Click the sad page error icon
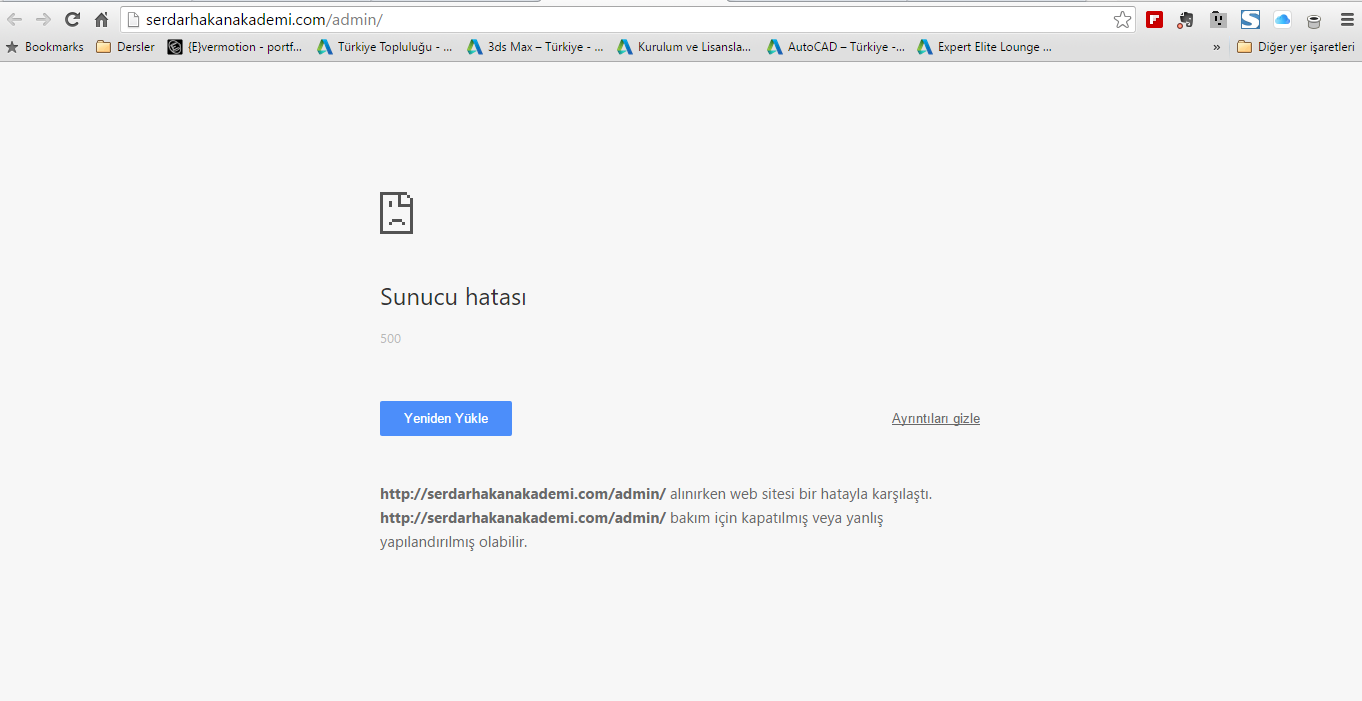 (397, 213)
